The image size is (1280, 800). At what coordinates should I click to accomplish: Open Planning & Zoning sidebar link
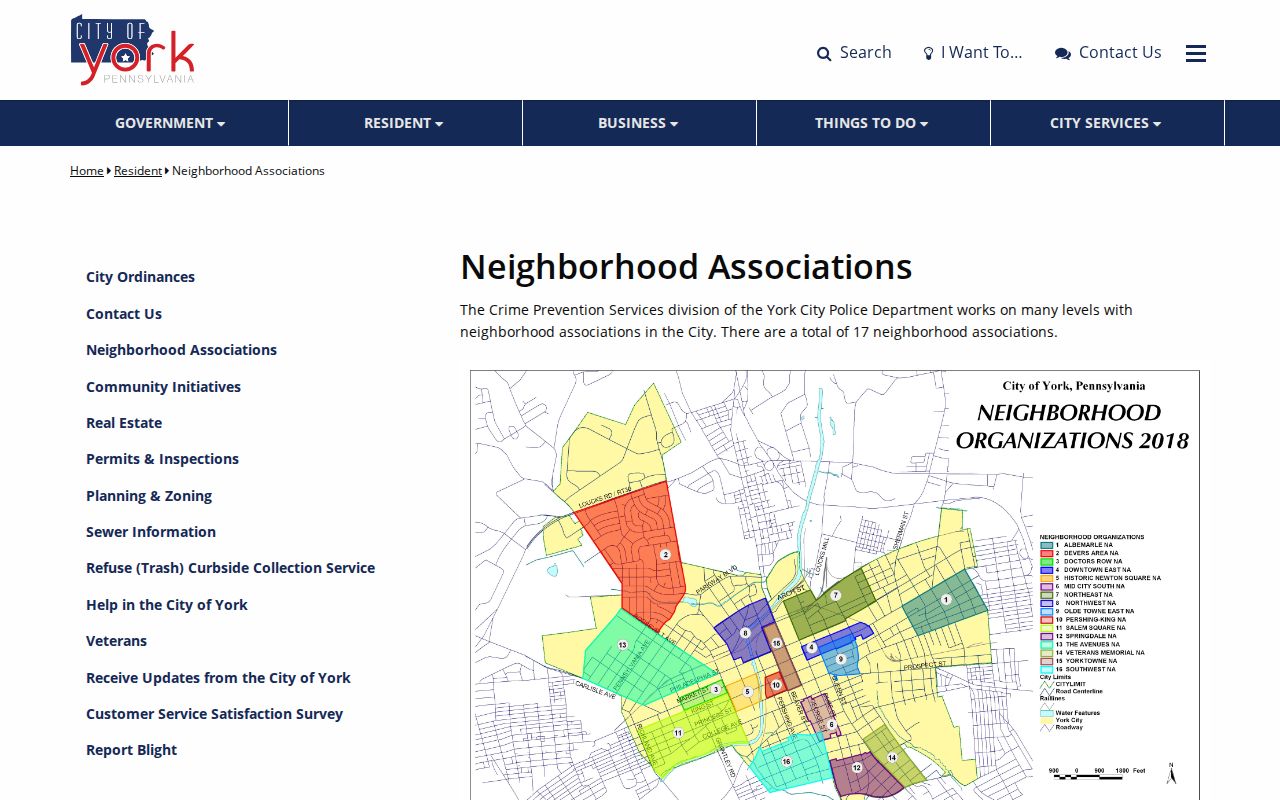coord(149,496)
